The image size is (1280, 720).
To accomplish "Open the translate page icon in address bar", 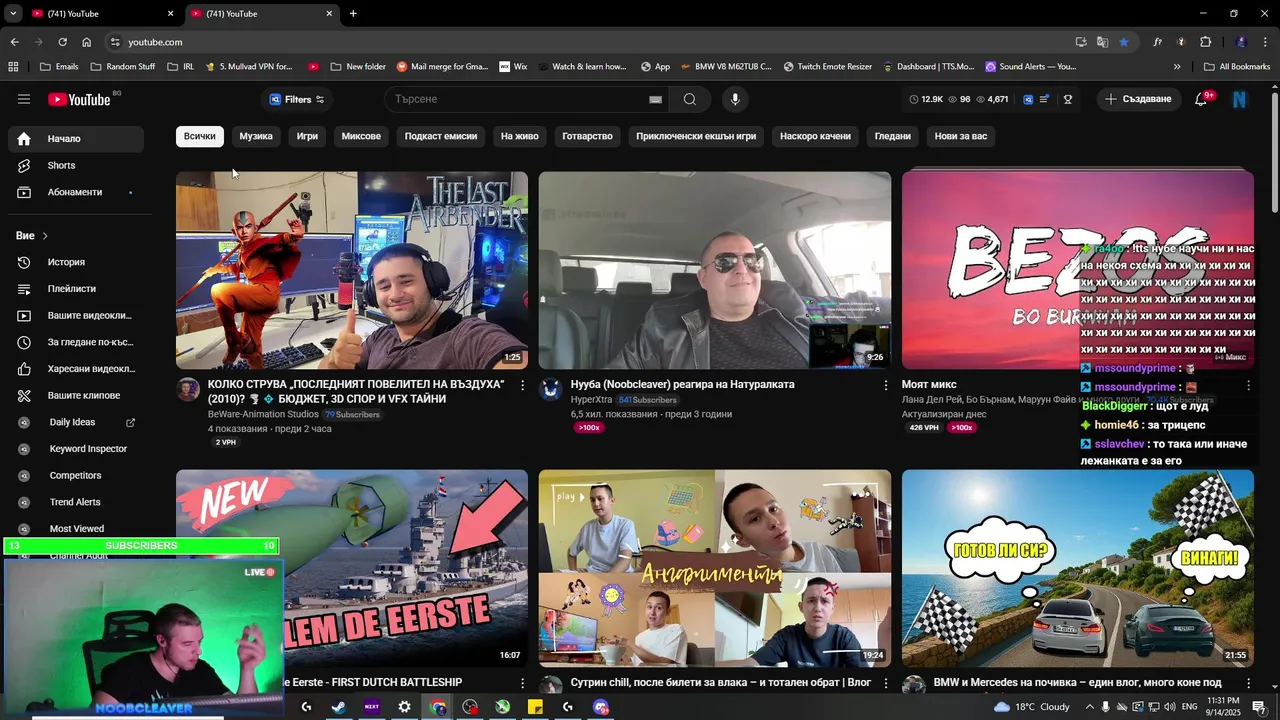I will (1102, 42).
